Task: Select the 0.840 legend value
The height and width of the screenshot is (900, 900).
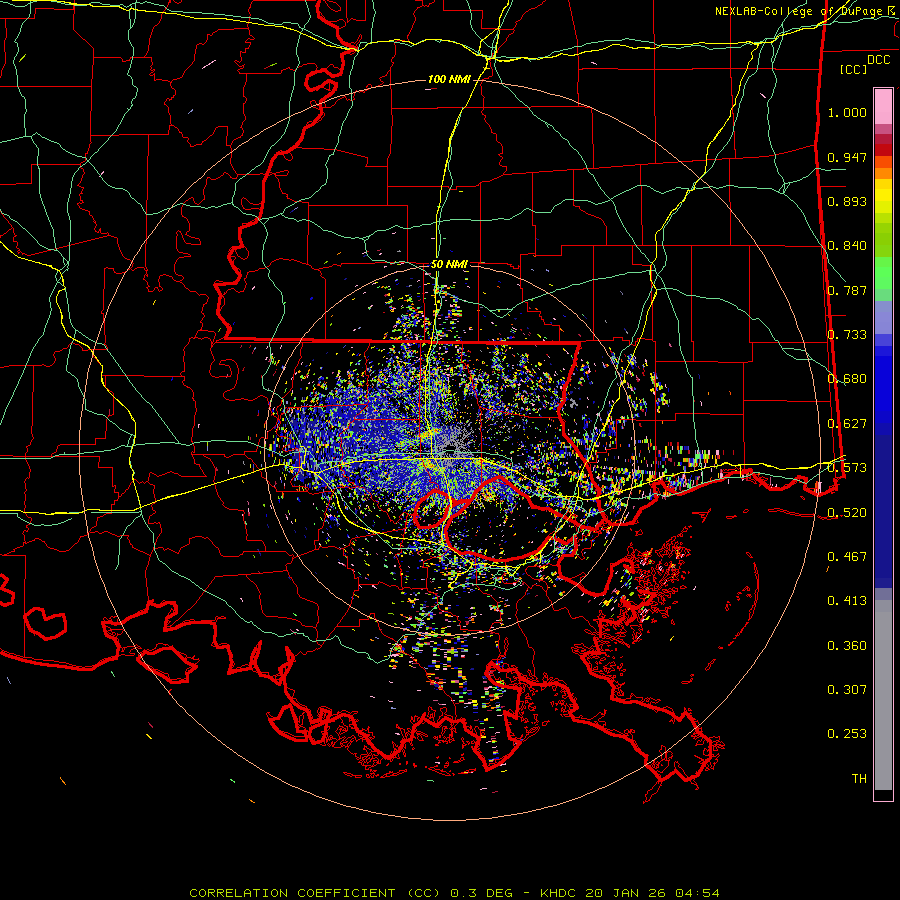Action: (x=847, y=246)
